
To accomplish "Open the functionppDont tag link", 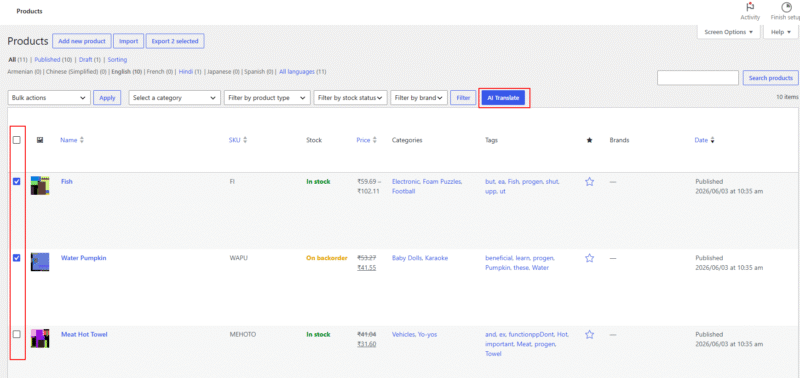I will tap(531, 335).
